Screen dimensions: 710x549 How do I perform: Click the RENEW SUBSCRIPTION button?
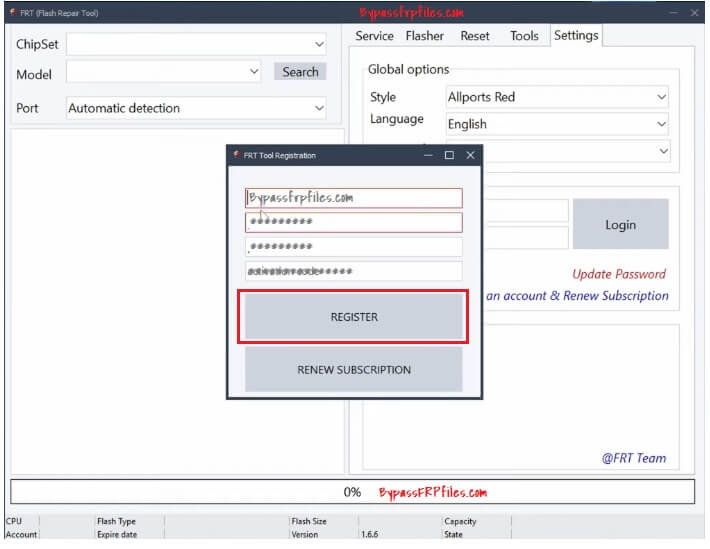354,370
